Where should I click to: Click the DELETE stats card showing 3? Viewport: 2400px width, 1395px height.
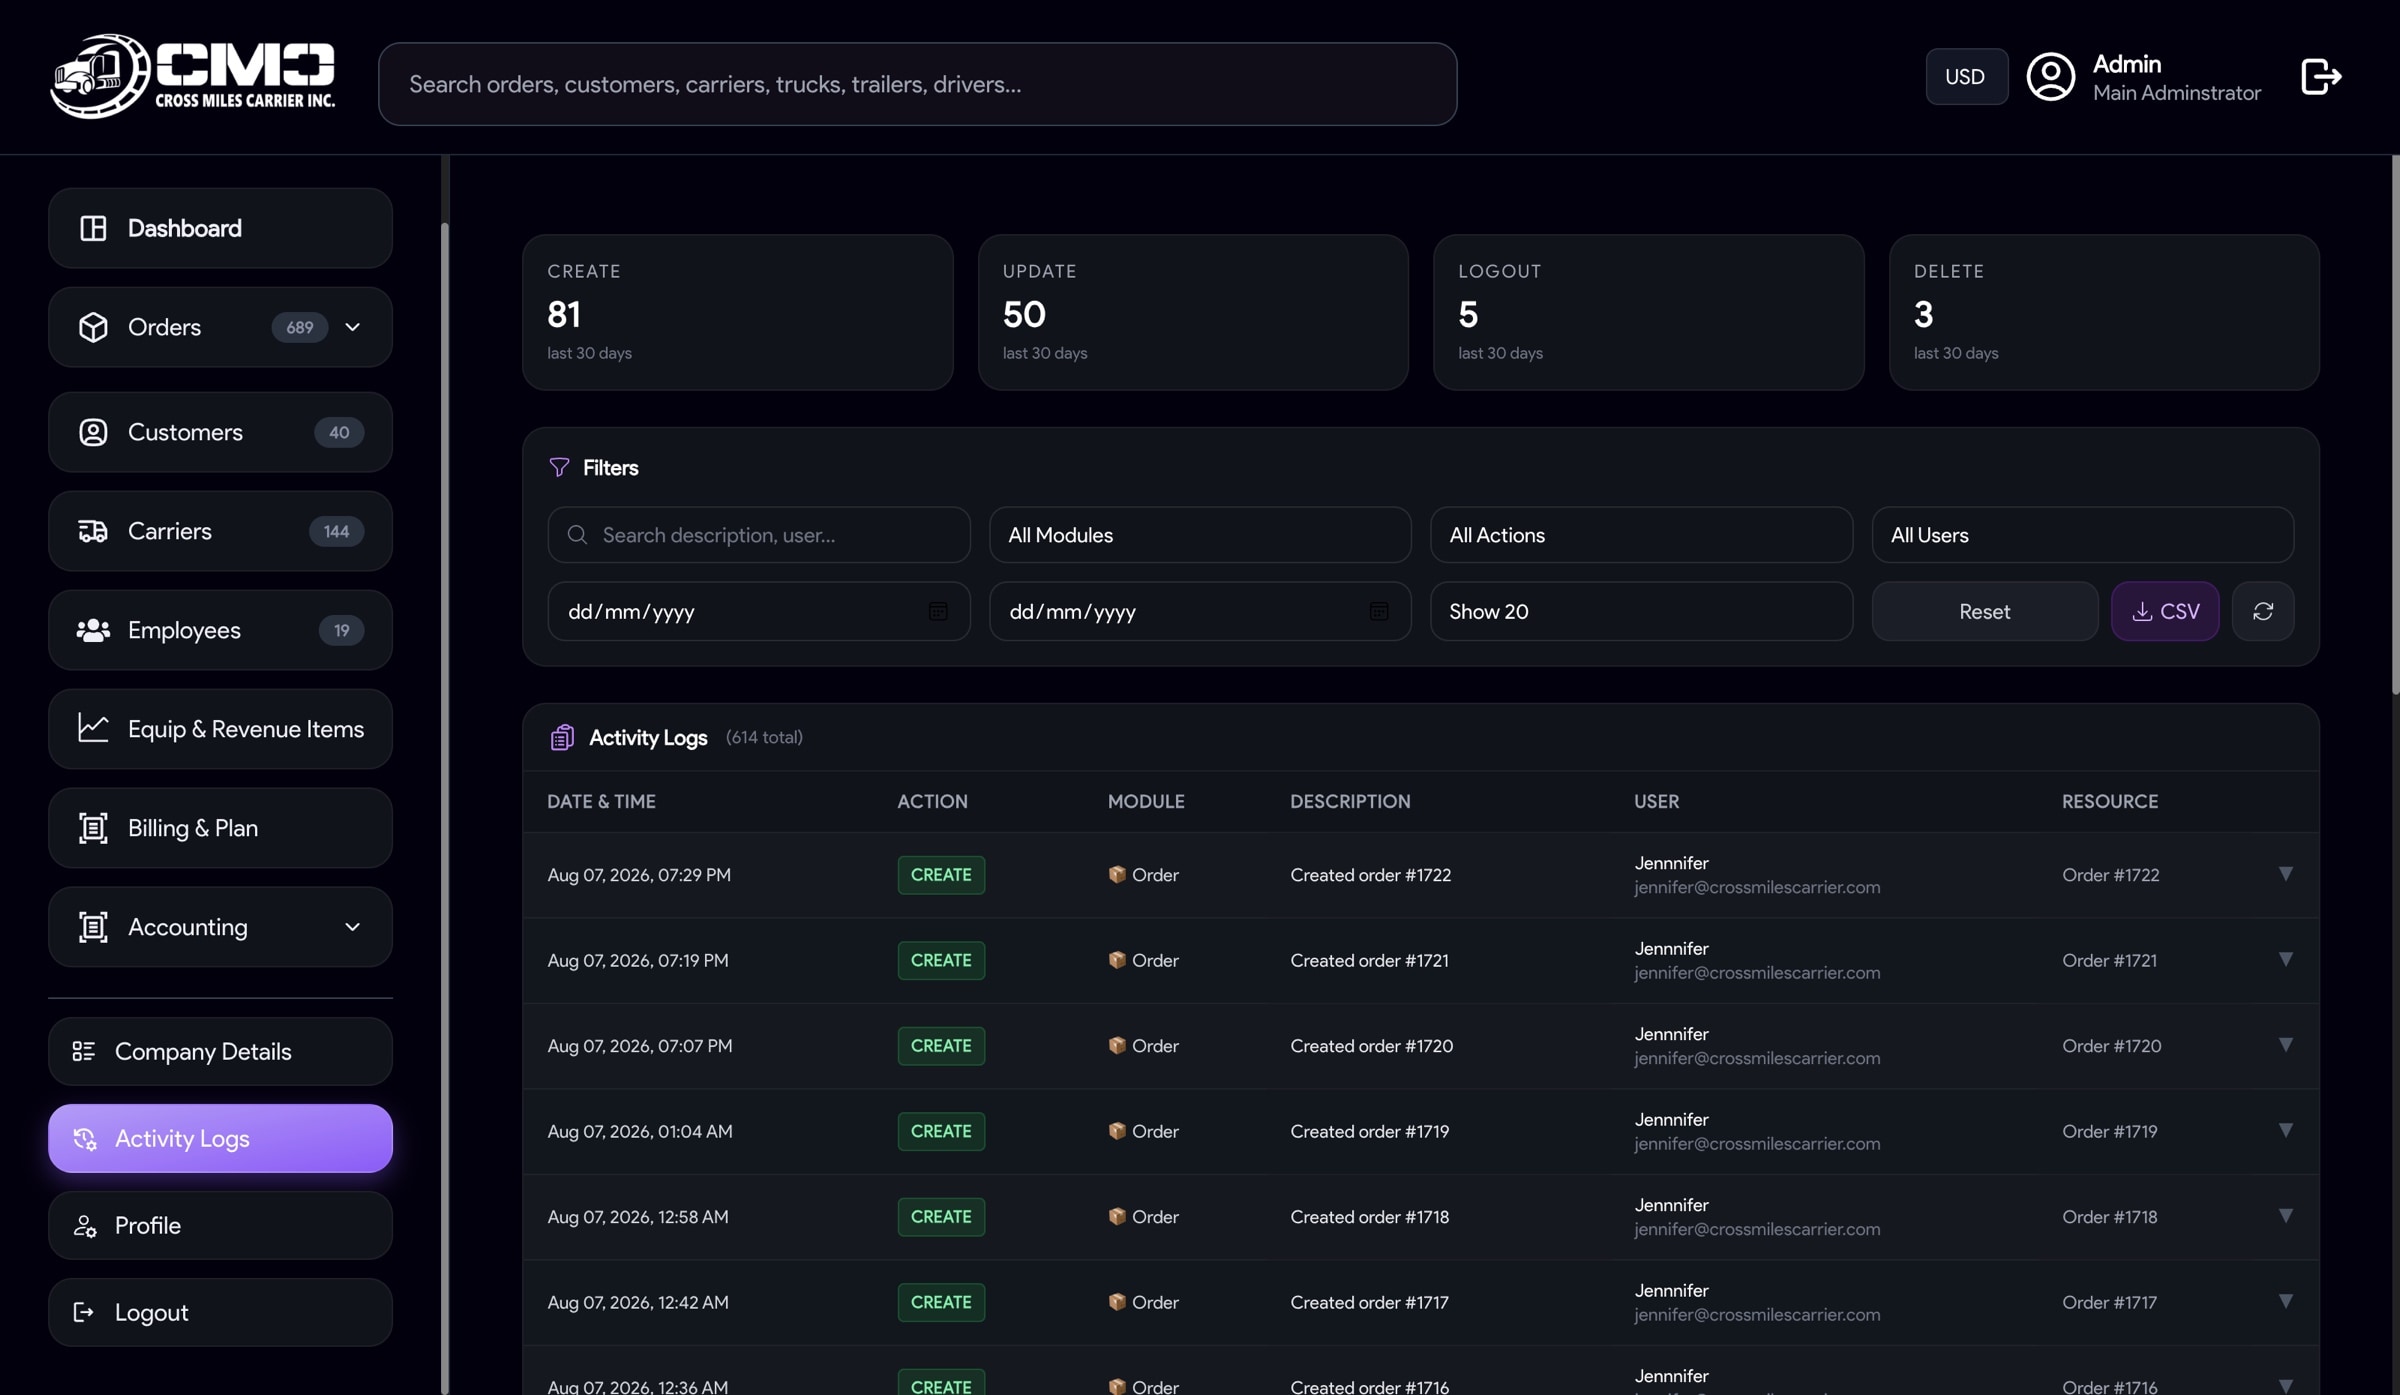(2104, 312)
